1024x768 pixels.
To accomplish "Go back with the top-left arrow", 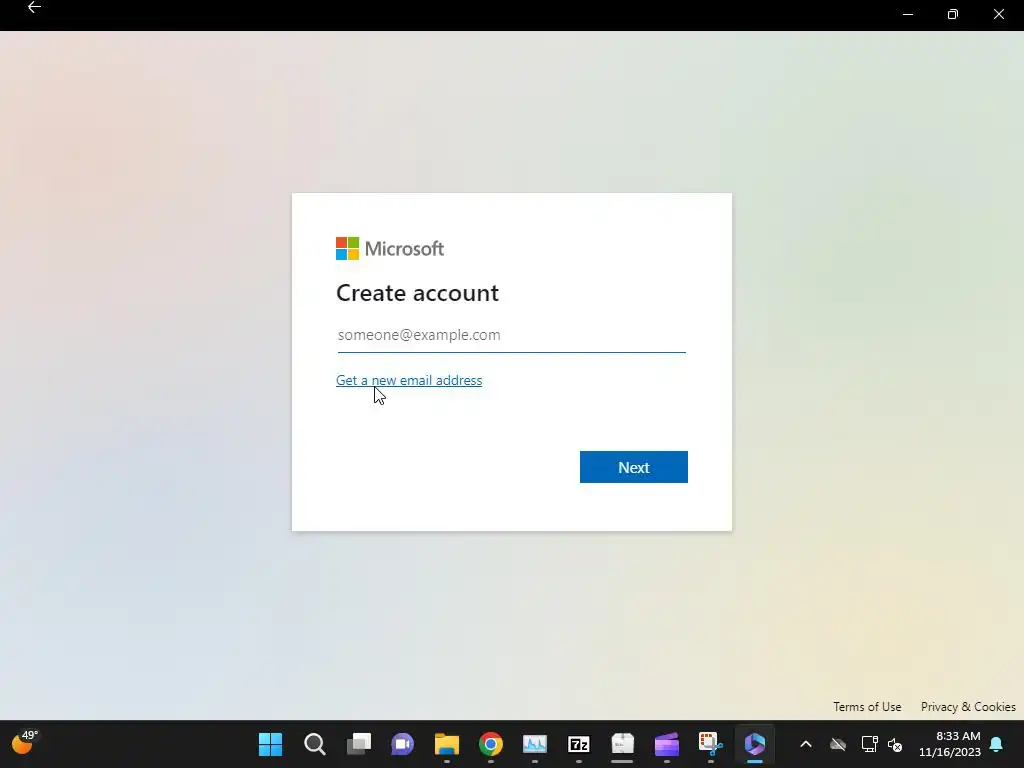I will 34,8.
